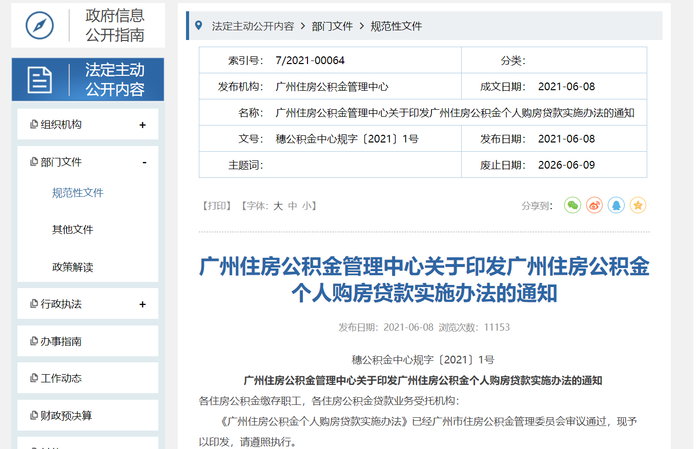Expand 行政执法 with its plus sign
The height and width of the screenshot is (449, 700).
click(142, 304)
